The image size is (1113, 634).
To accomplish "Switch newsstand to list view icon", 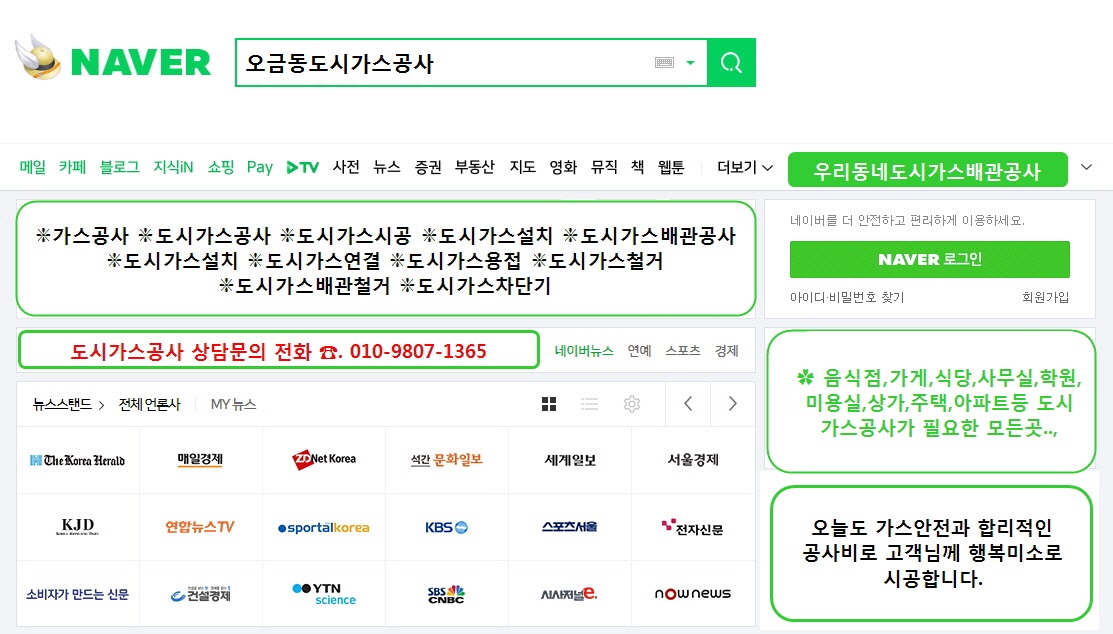I will tap(589, 404).
